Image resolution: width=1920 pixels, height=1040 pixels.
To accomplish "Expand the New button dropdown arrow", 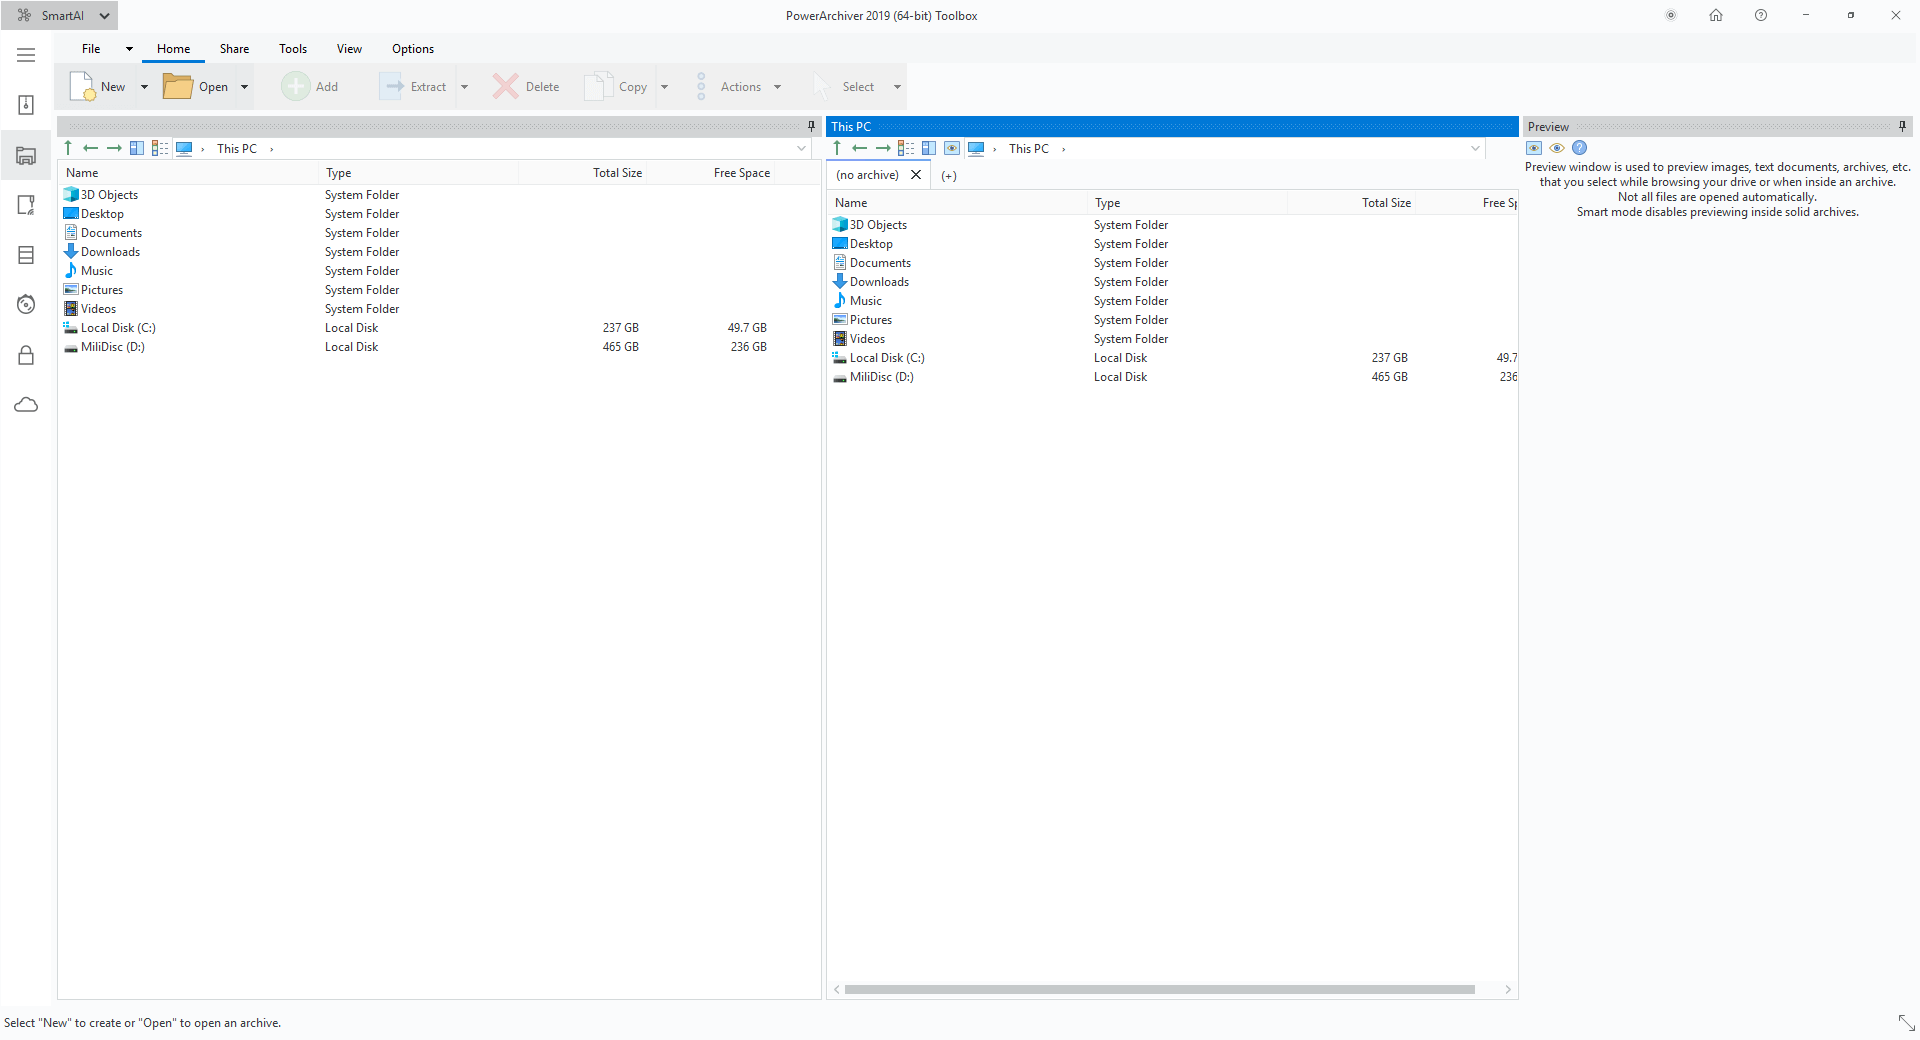I will (x=144, y=87).
